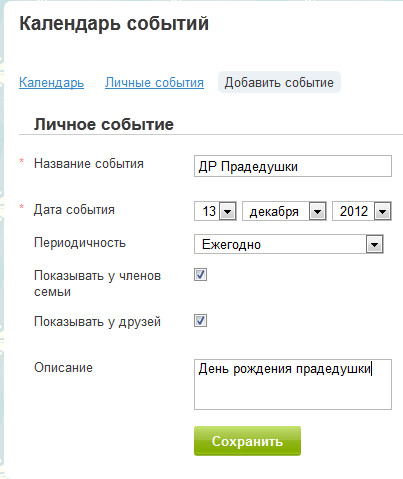Screen dimensions: 403x479
Task: Expand the Периодичность dropdown set to Ежегодно
Action: 289,244
